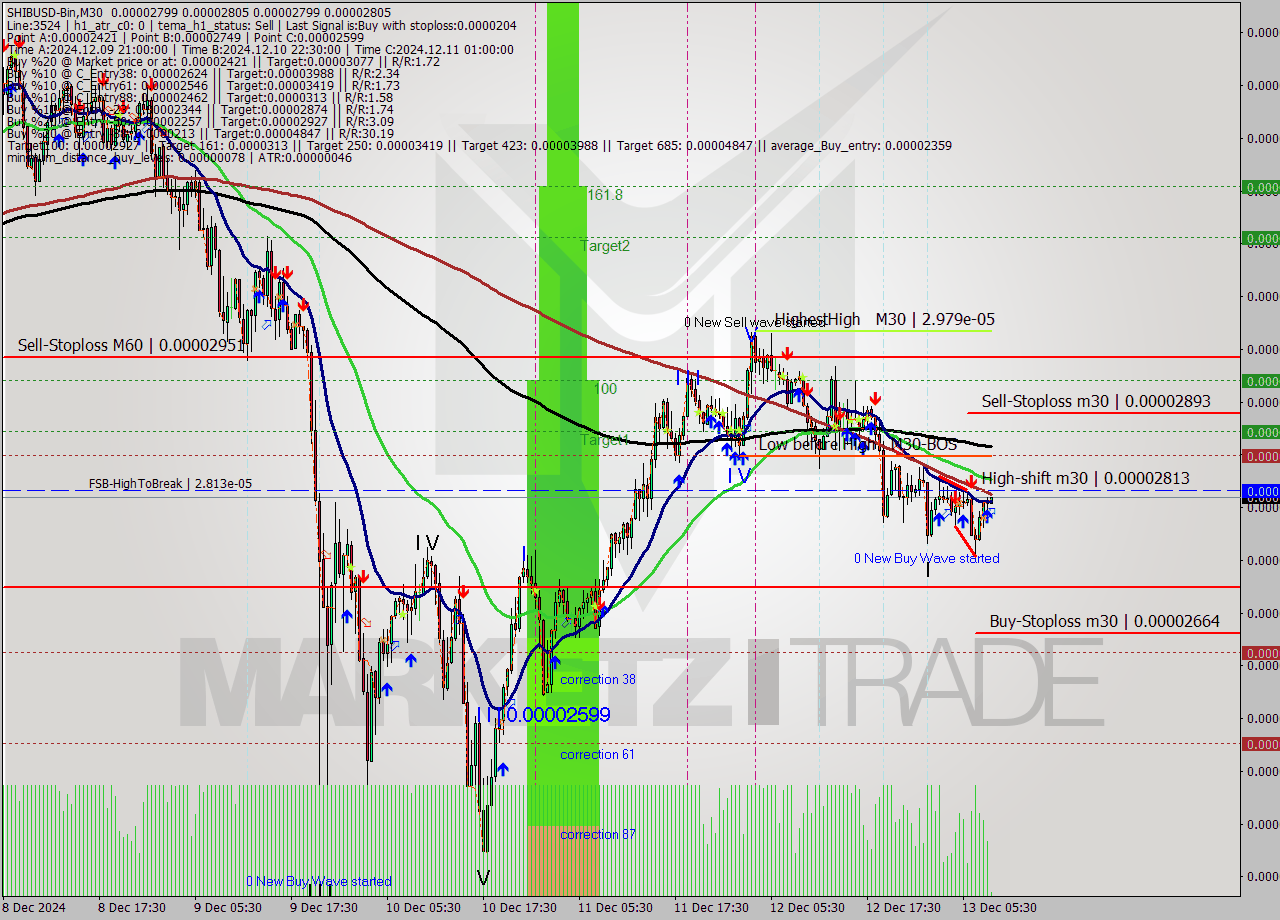Viewport: 1280px width, 920px height.
Task: Click the 'High-shift m30 | 0.00002813' label
Action: [1085, 478]
